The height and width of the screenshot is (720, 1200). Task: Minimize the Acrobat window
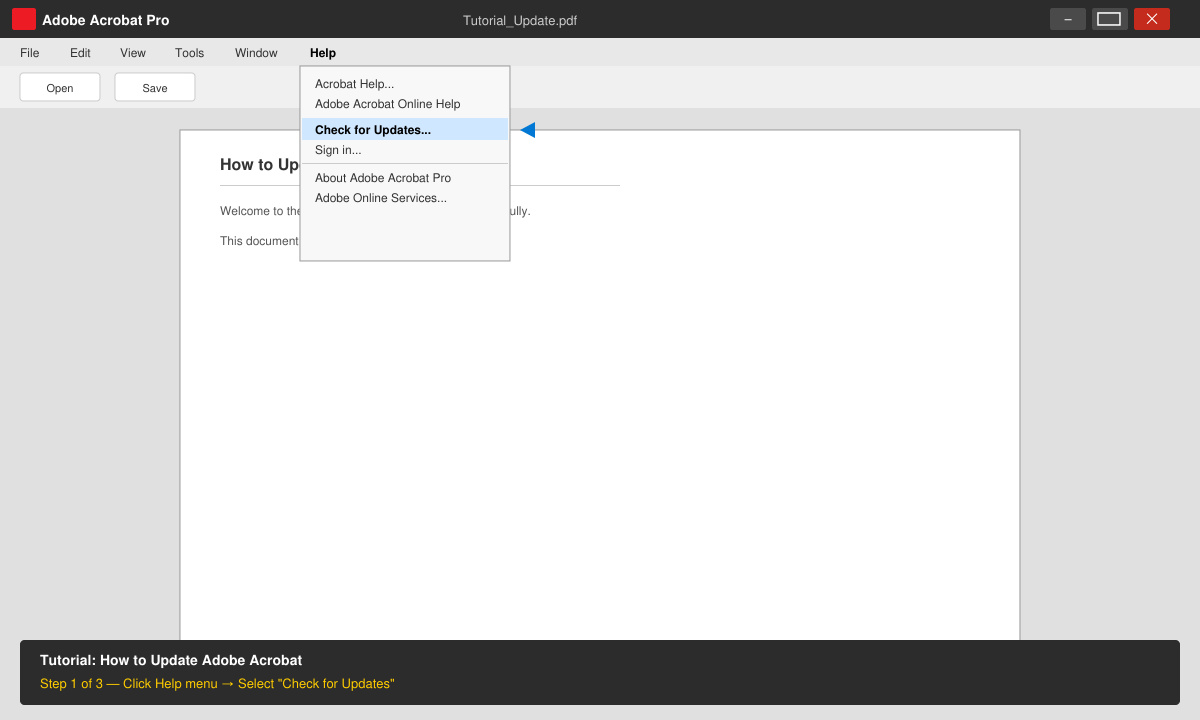click(1068, 19)
